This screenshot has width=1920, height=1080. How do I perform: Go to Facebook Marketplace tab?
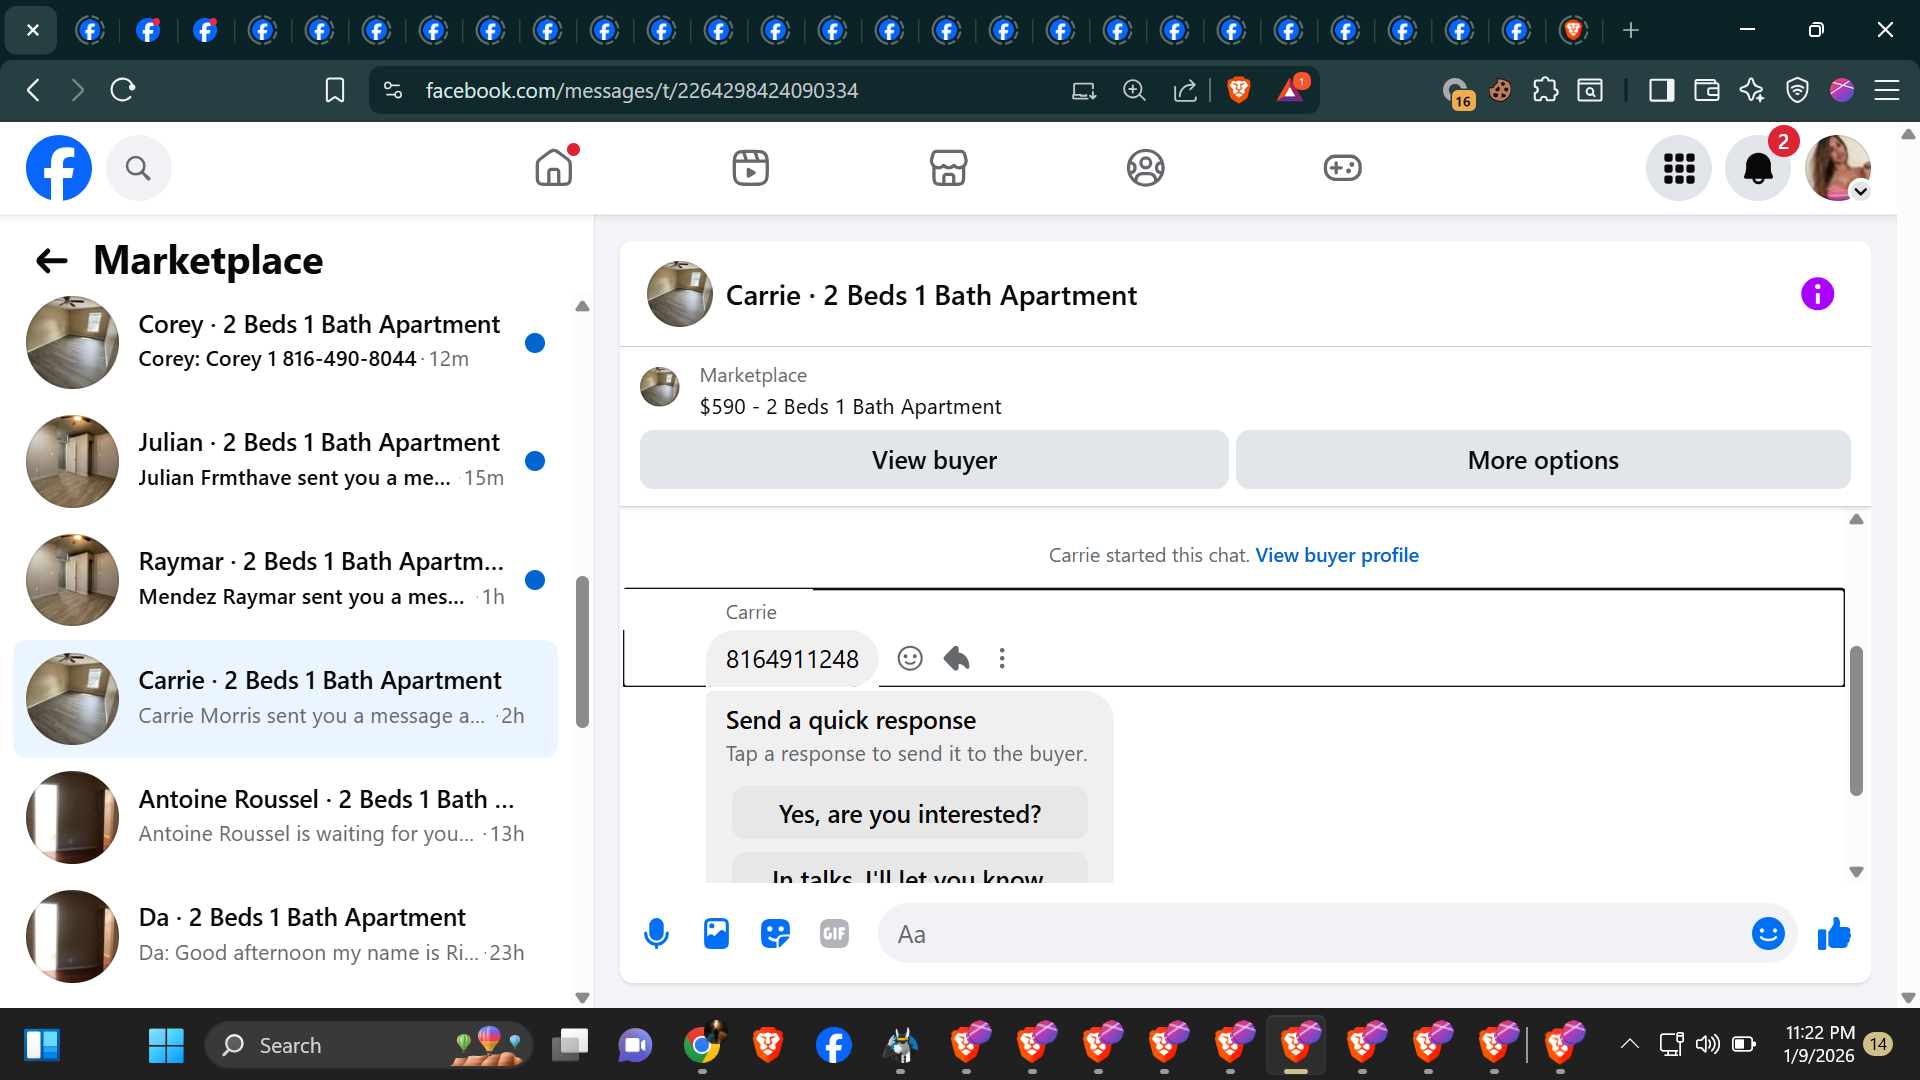point(948,168)
